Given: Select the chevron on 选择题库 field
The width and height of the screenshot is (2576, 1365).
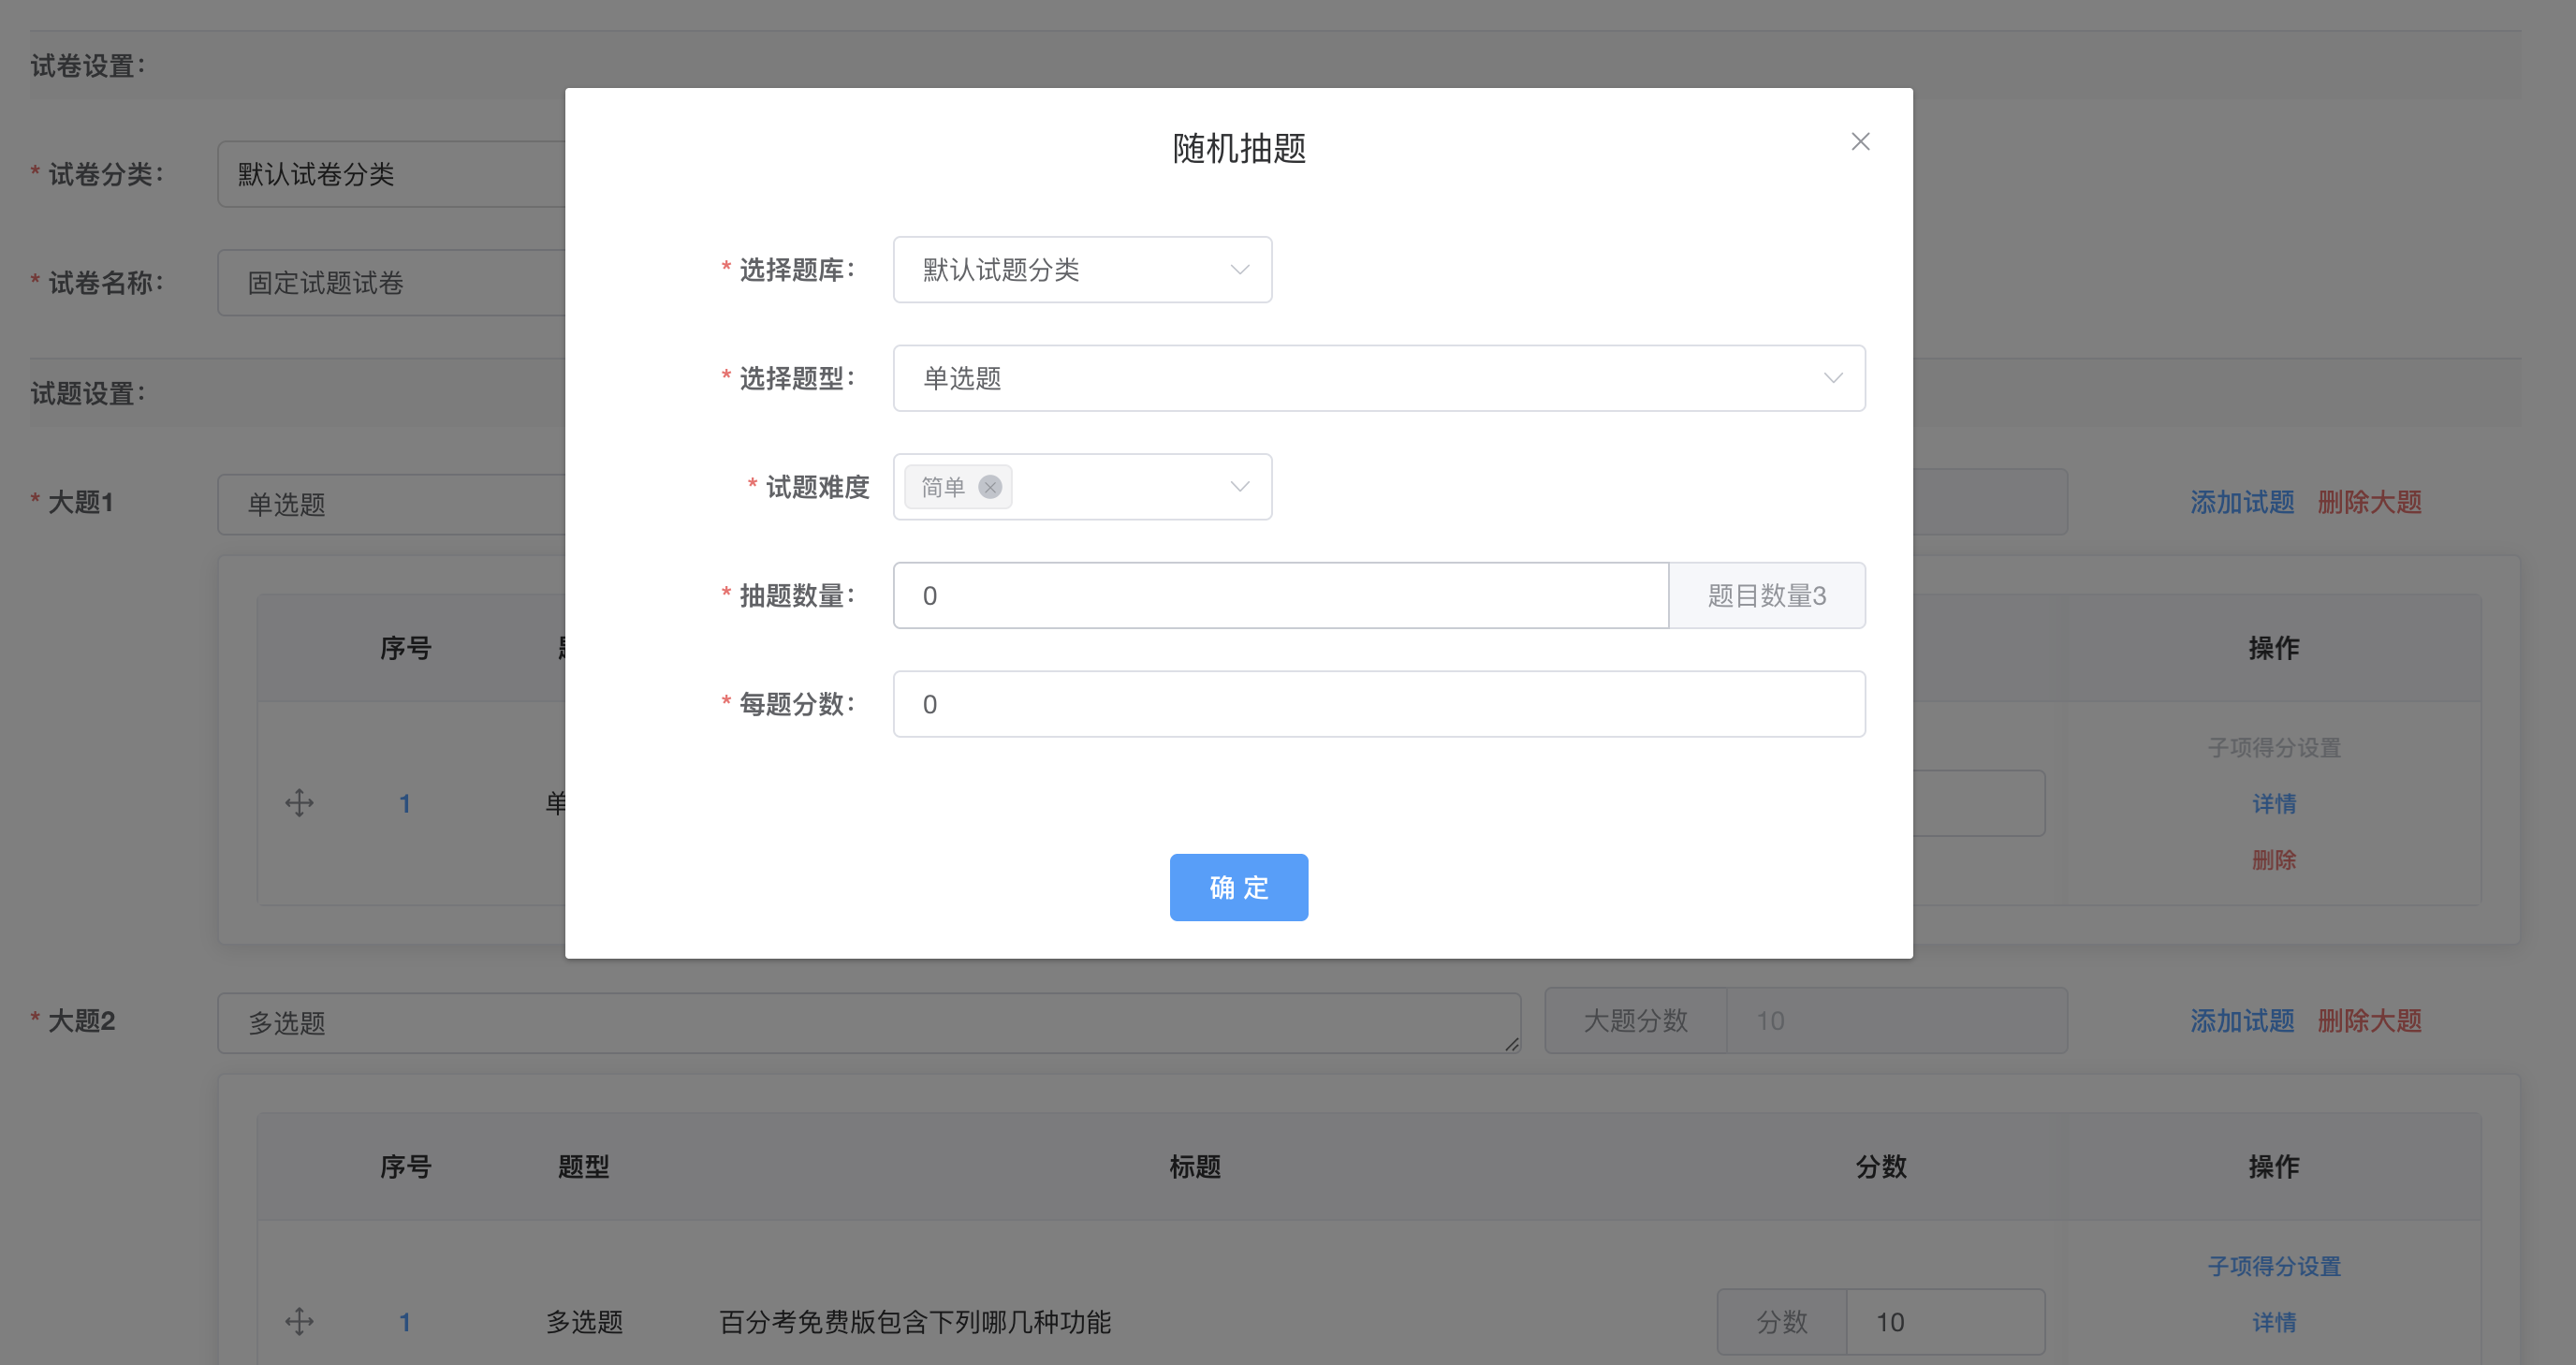Looking at the screenshot, I should pos(1239,269).
